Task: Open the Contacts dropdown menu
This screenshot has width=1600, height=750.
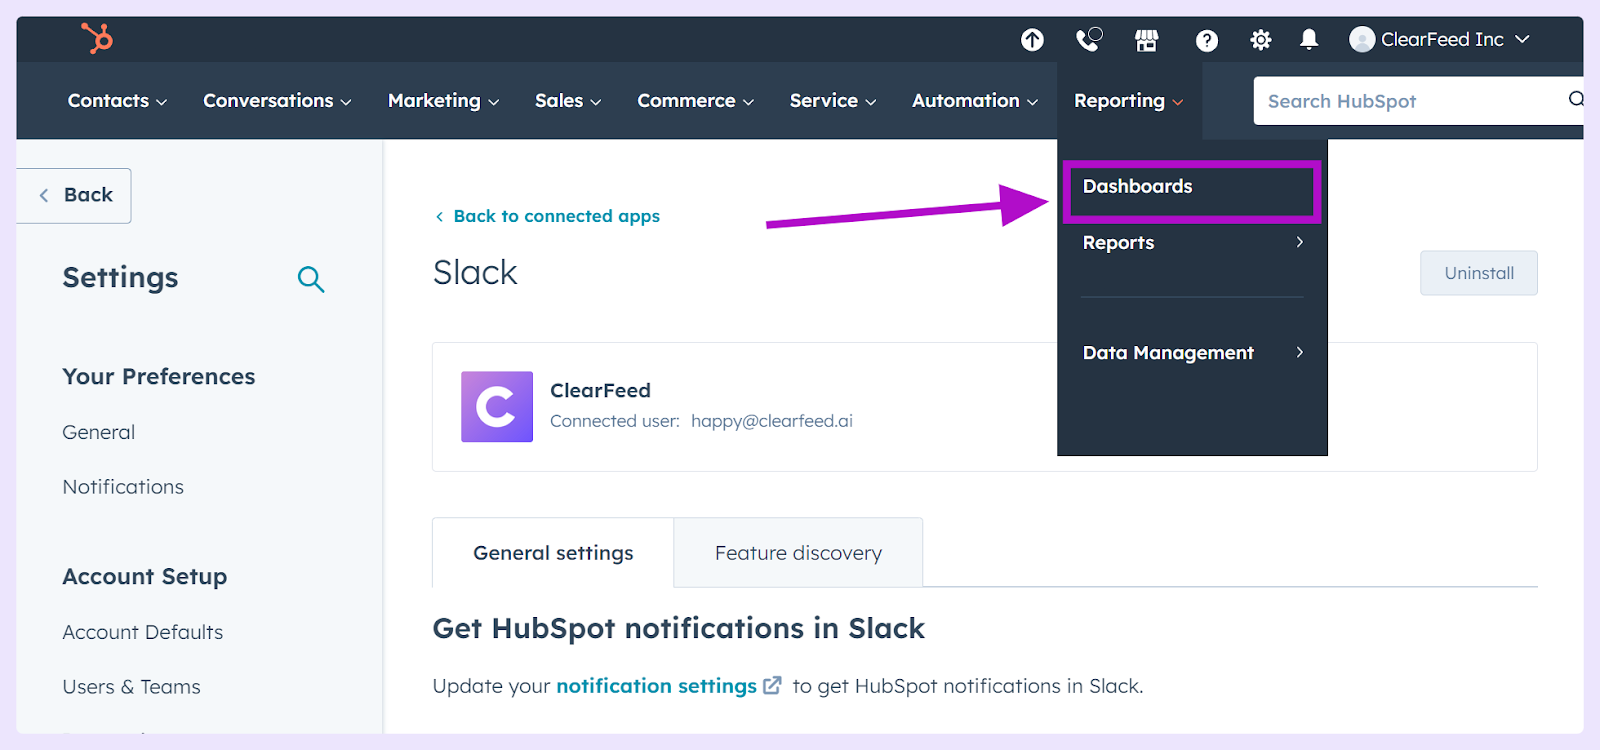Action: pos(117,101)
